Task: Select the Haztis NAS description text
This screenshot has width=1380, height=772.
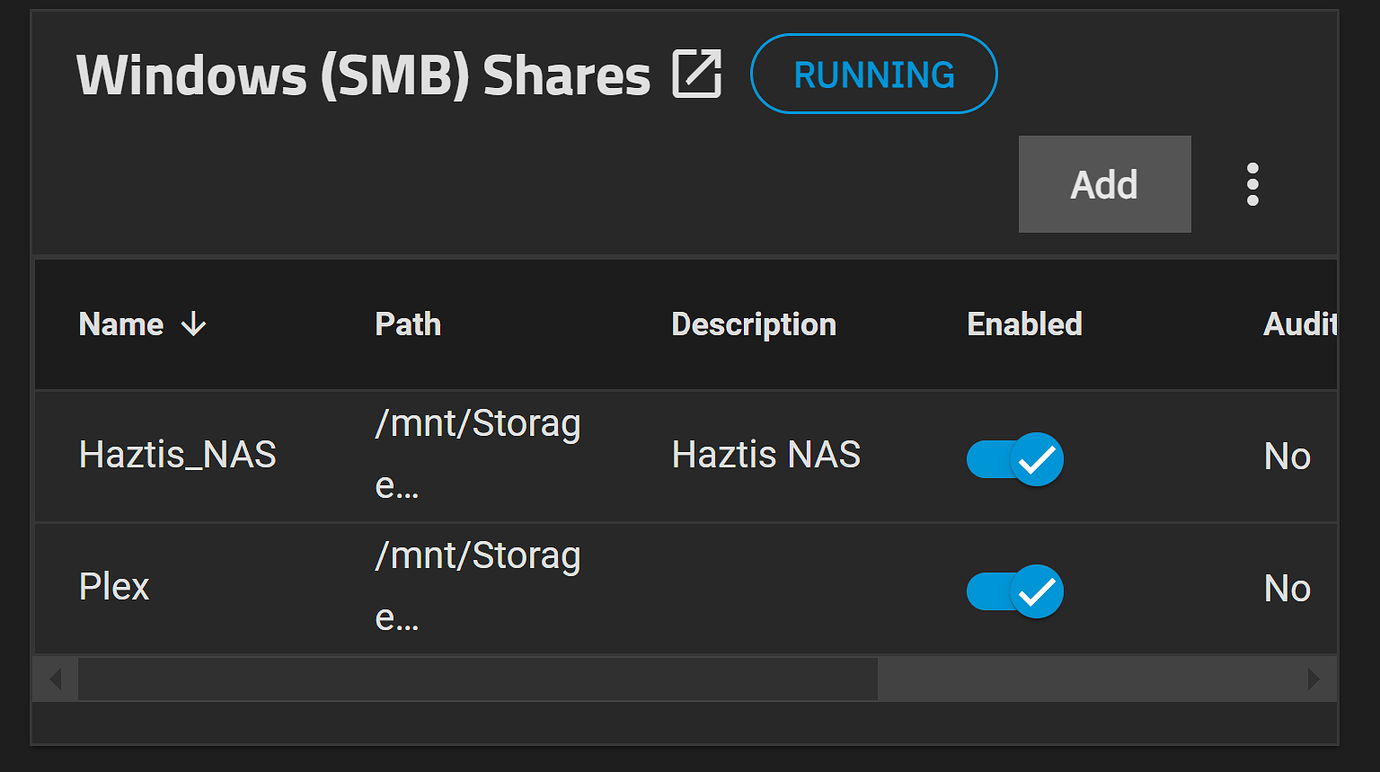Action: (x=766, y=455)
